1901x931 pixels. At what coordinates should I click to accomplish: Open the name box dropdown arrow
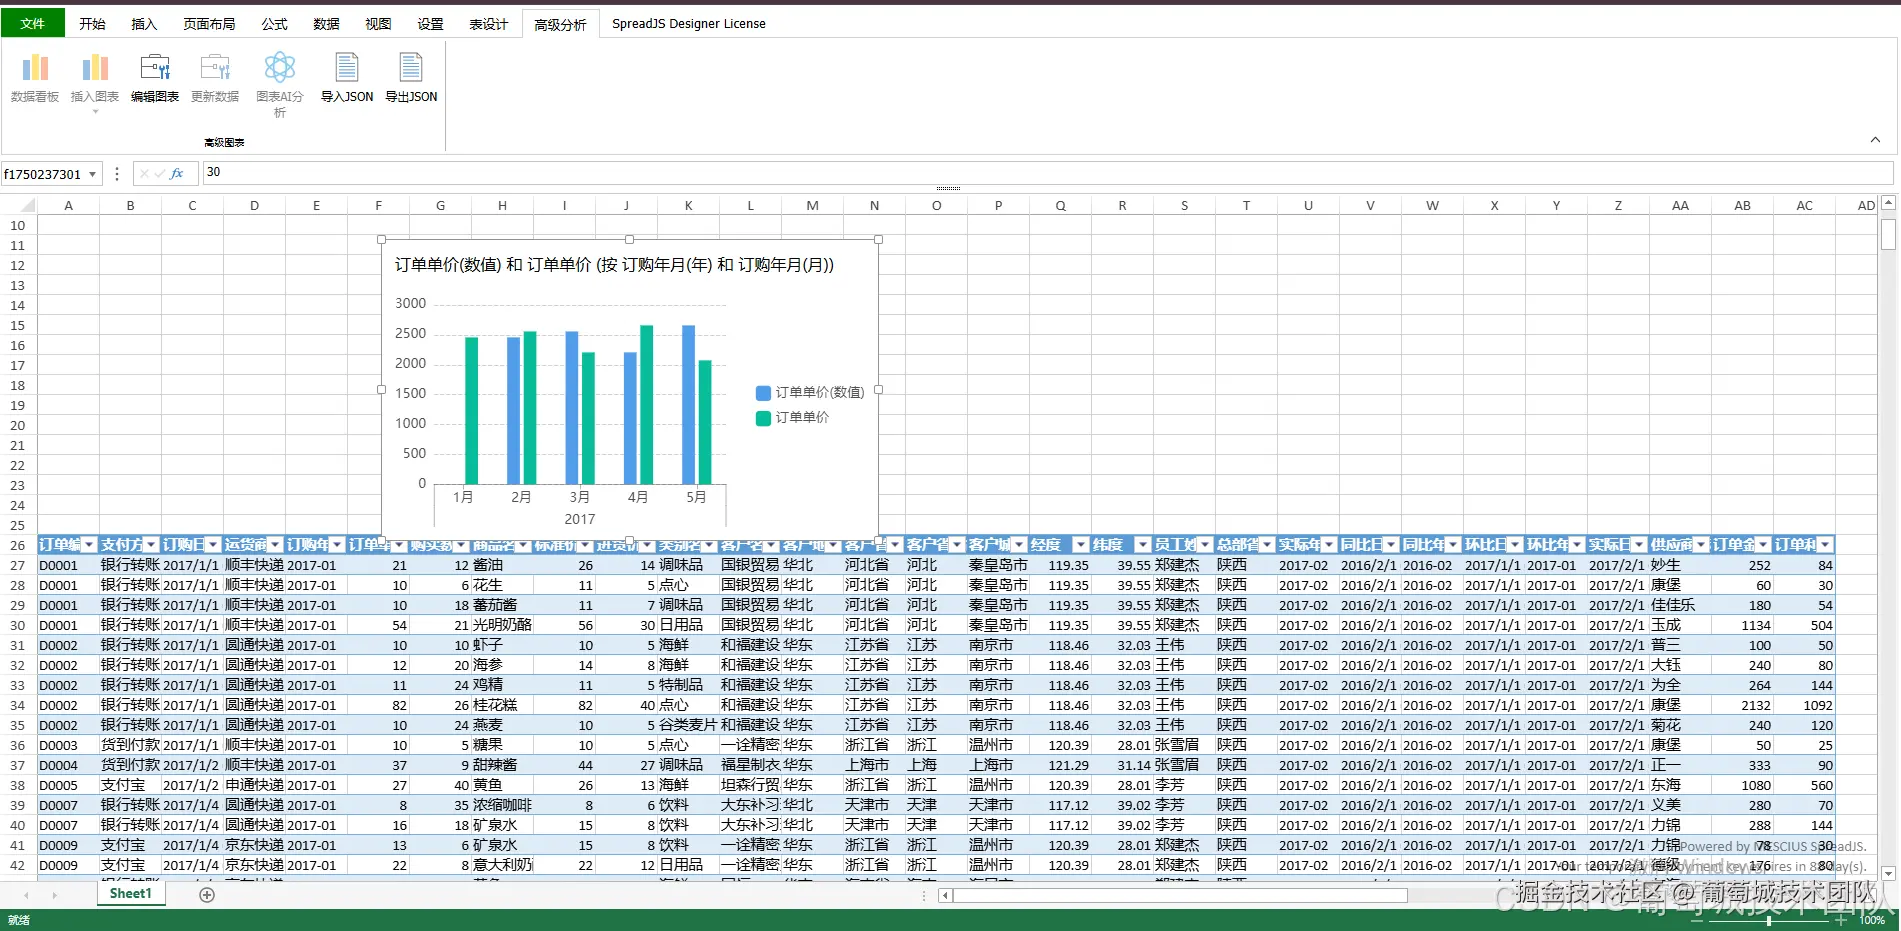tap(93, 174)
